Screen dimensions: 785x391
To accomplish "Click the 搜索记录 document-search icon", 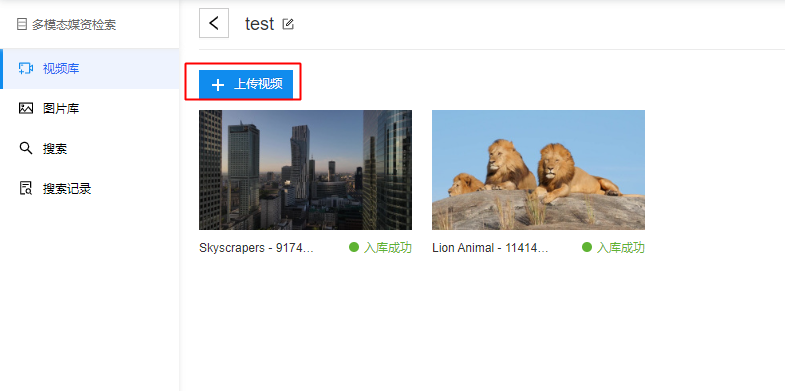I will (x=26, y=188).
